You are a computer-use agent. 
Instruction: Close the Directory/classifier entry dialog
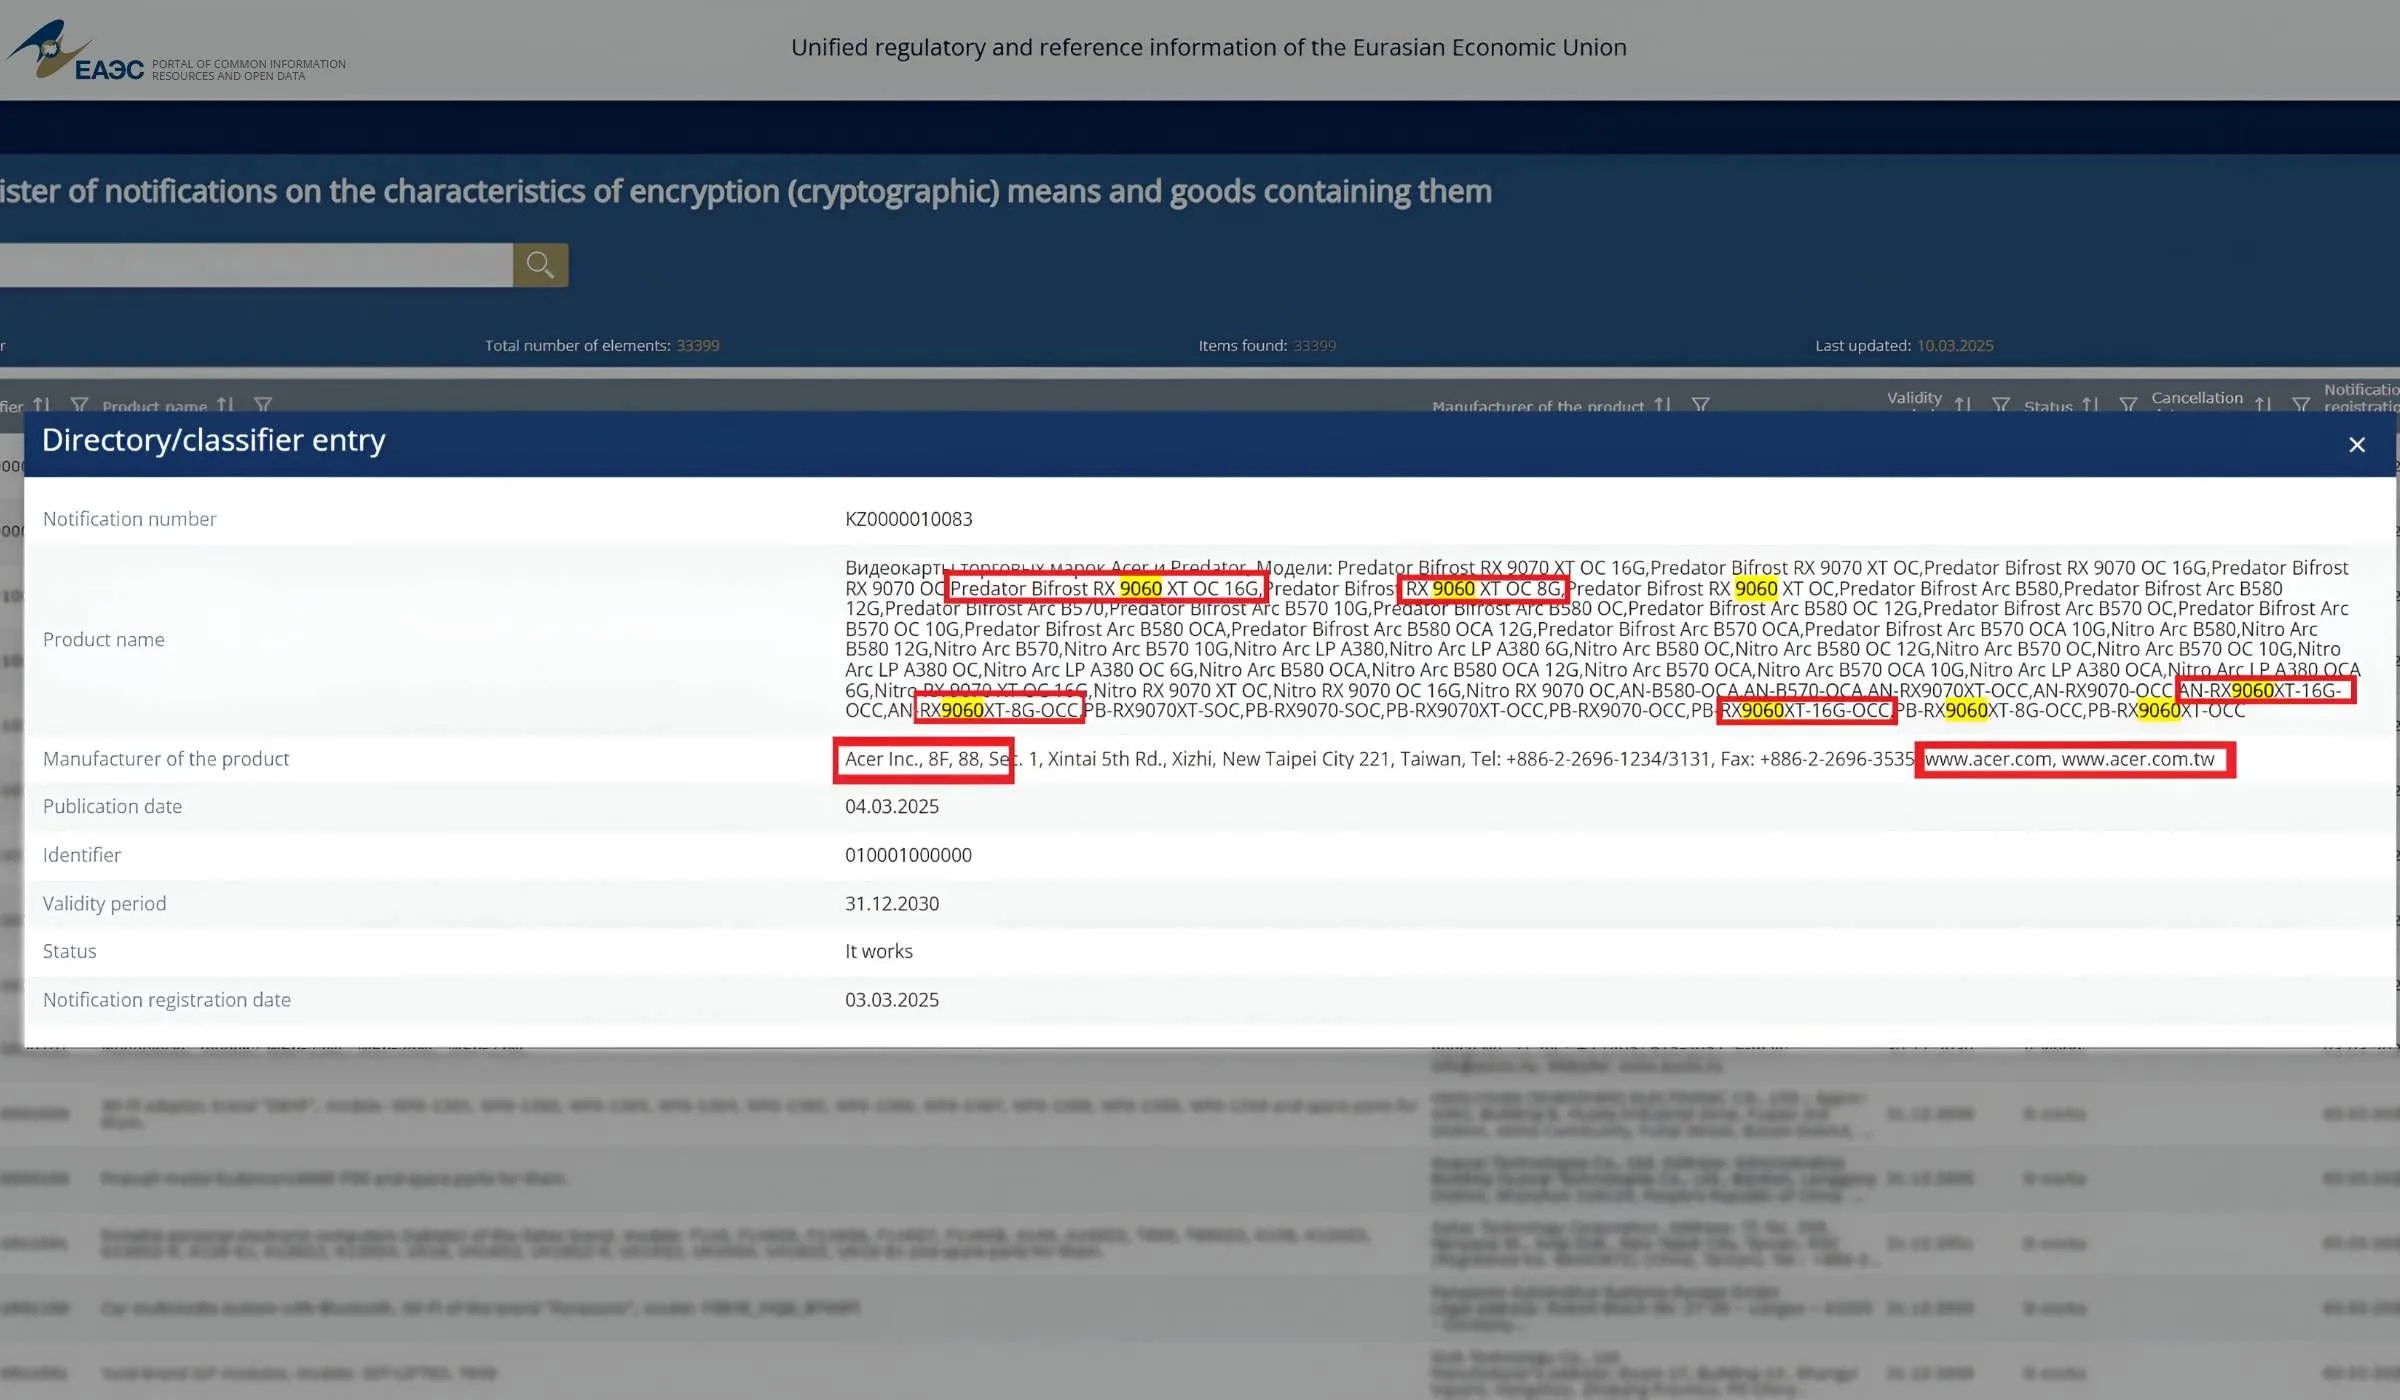pyautogui.click(x=2357, y=445)
